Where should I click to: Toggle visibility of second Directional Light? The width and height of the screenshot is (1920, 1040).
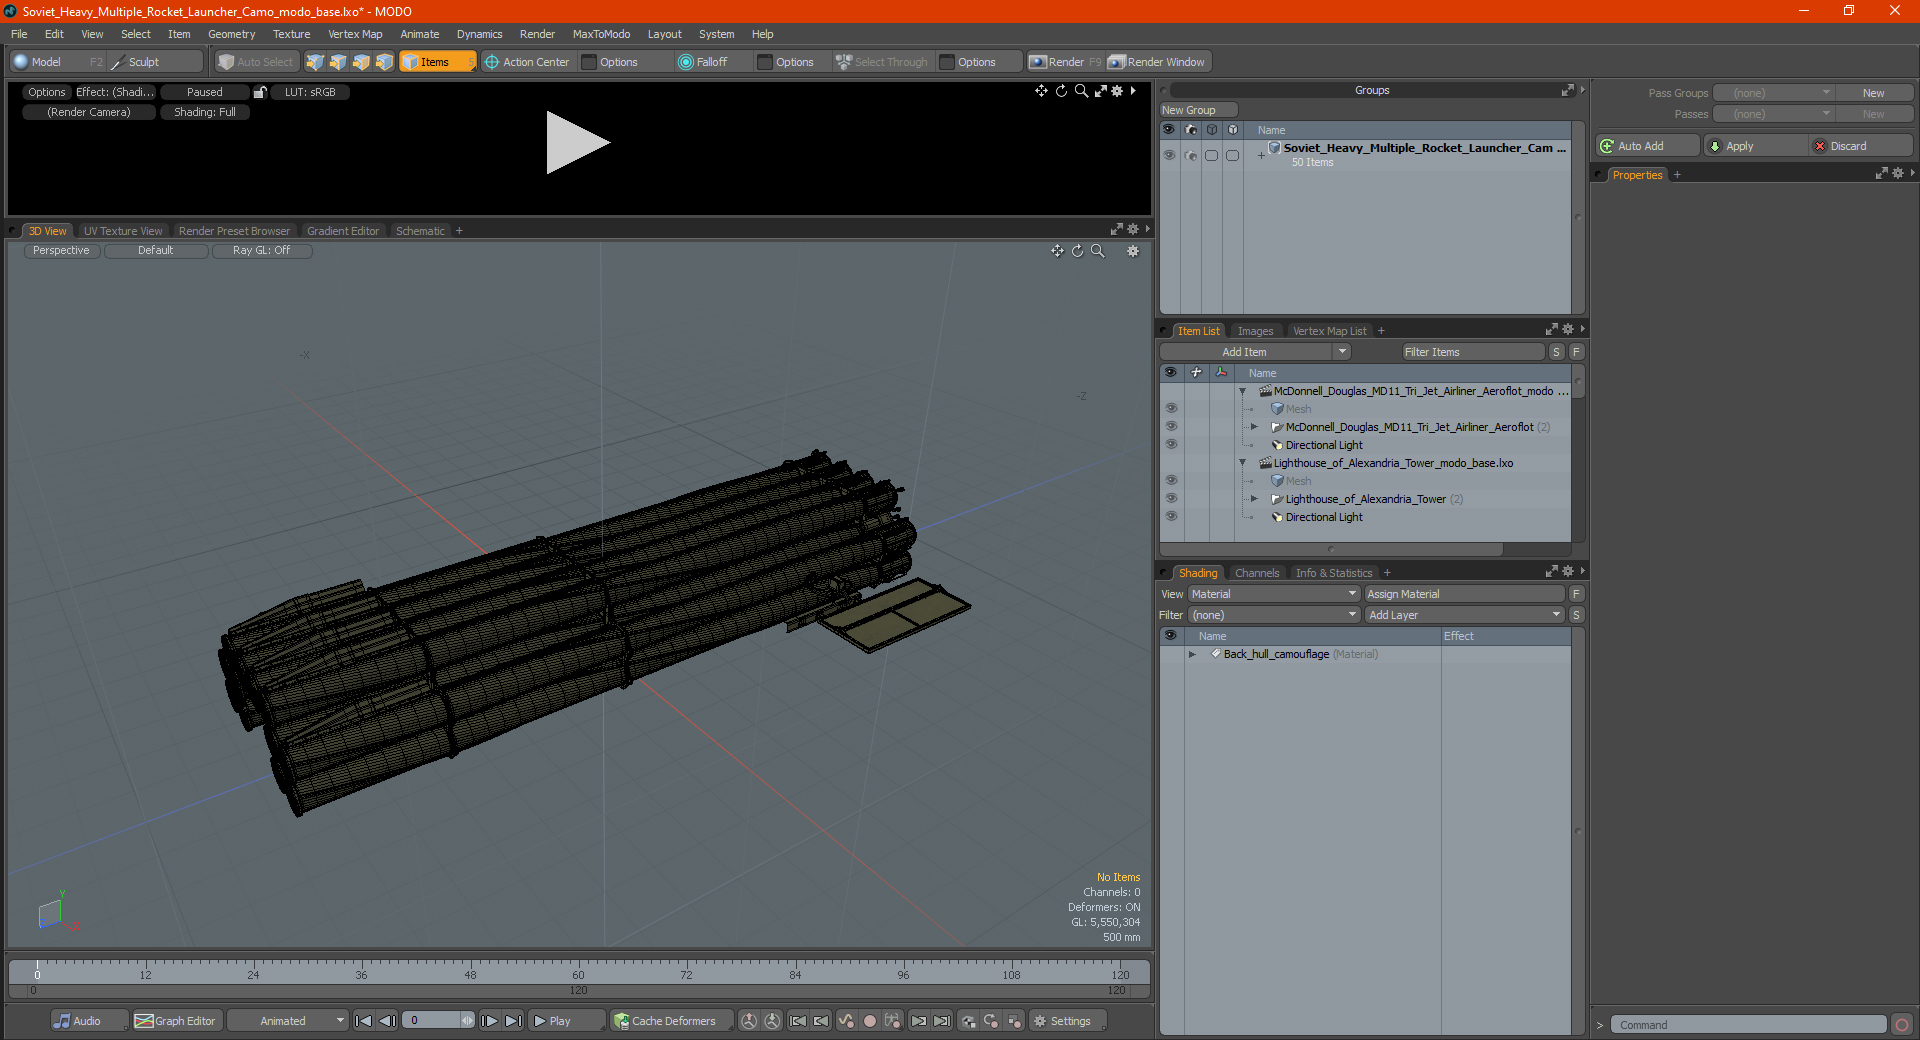click(1171, 517)
